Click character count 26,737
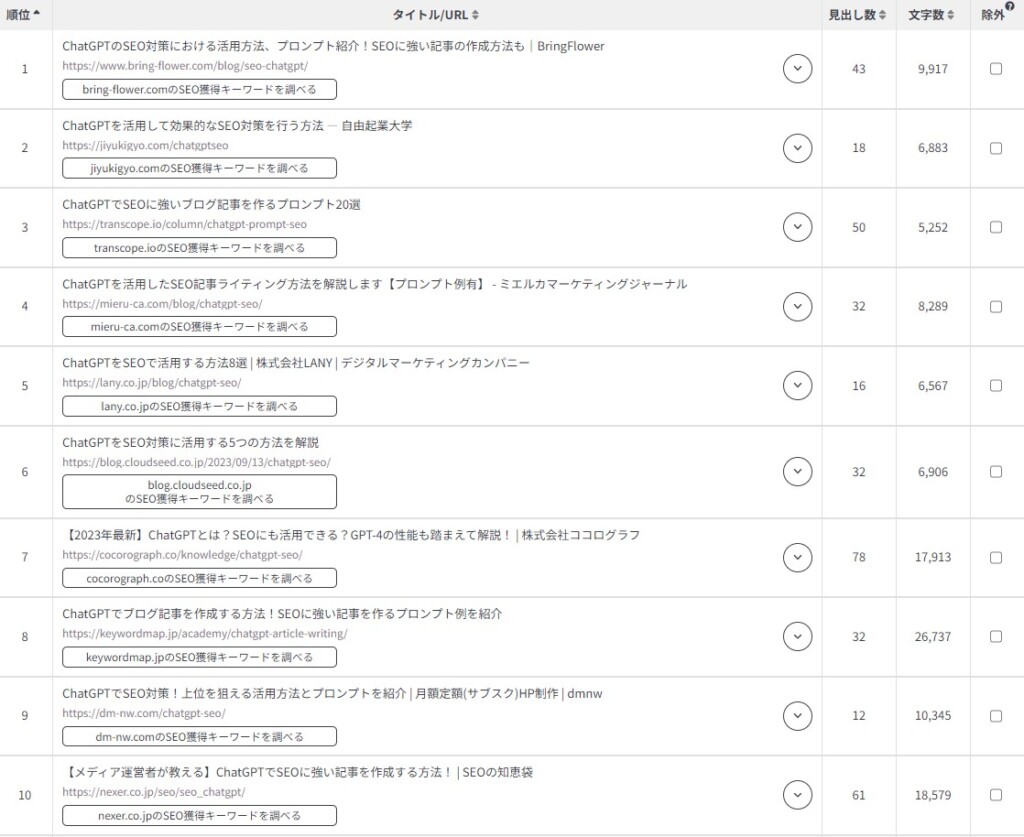This screenshot has width=1024, height=837. (932, 637)
